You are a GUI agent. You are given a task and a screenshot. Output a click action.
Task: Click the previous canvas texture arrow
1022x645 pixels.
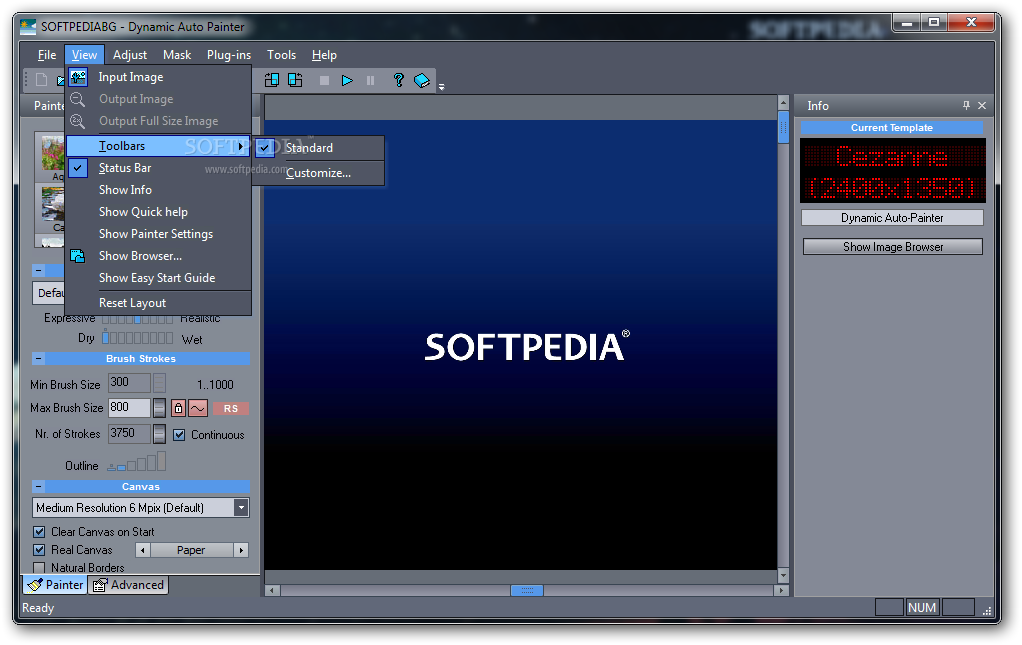(143, 551)
